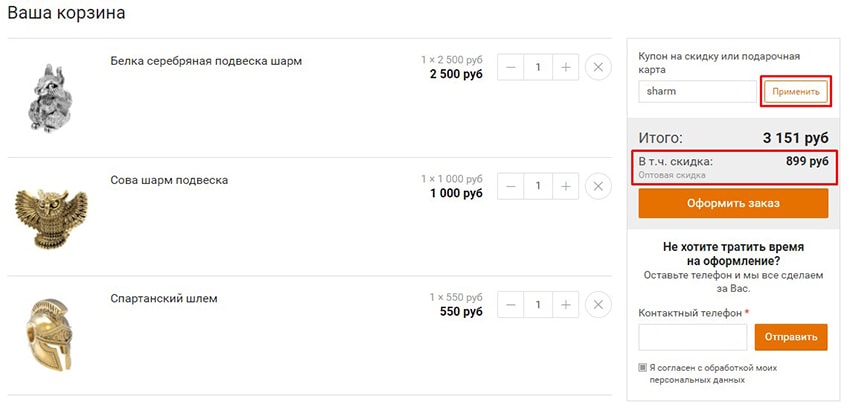Click the contact phone input field
The image size is (850, 408).
pyautogui.click(x=693, y=337)
